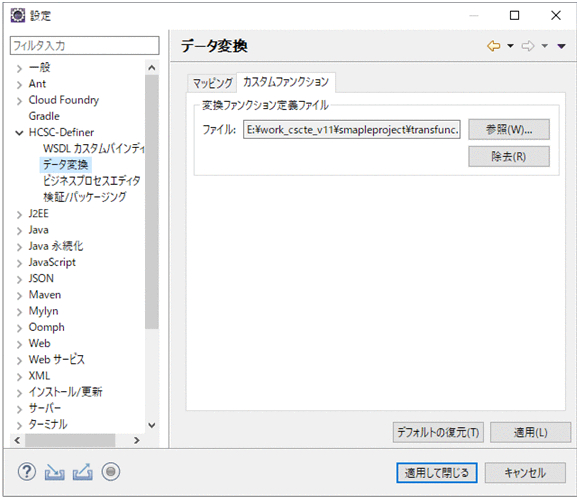Expand the Java tree node
This screenshot has height=500, width=580.
(19, 231)
